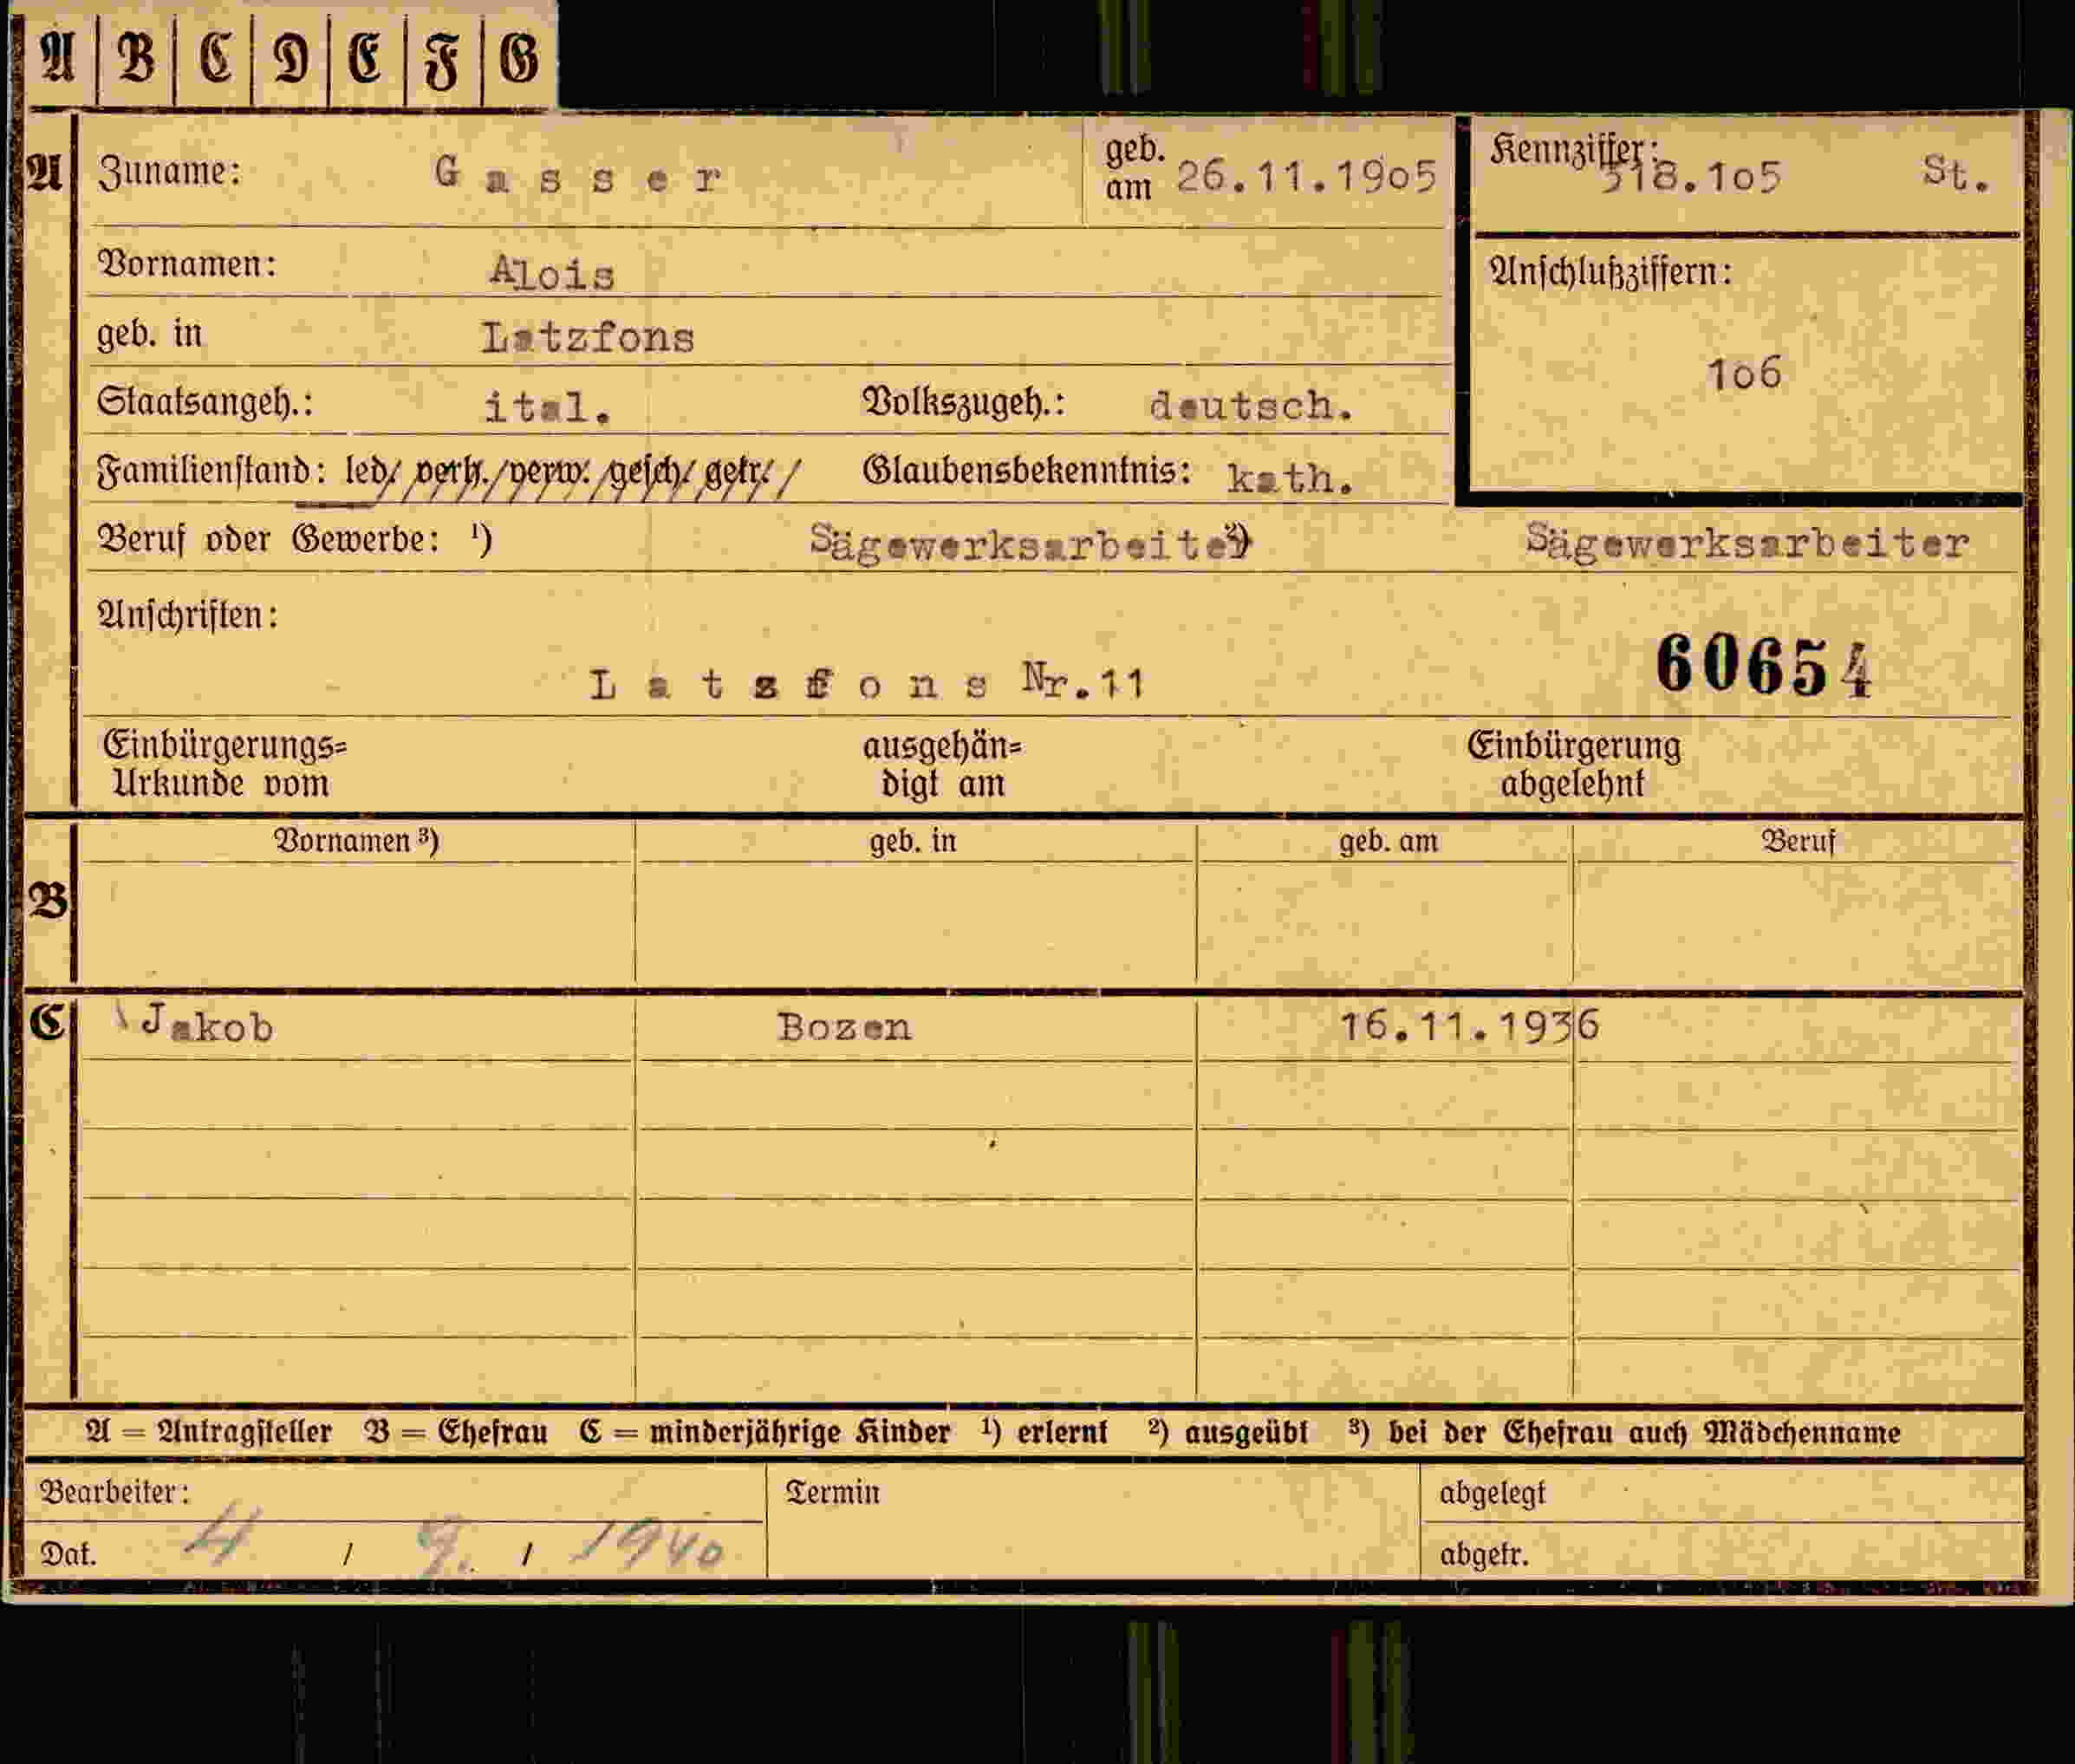Click the stamped number '60654'
Screen dimensions: 2075x1764
[1764, 665]
